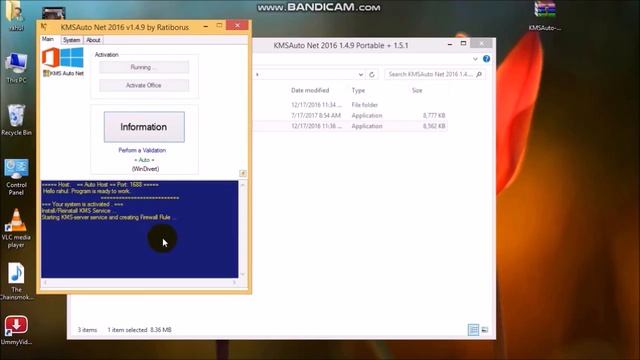The image size is (640, 360).
Task: Launch UmmyVideo downloader shortcut
Action: click(x=16, y=331)
